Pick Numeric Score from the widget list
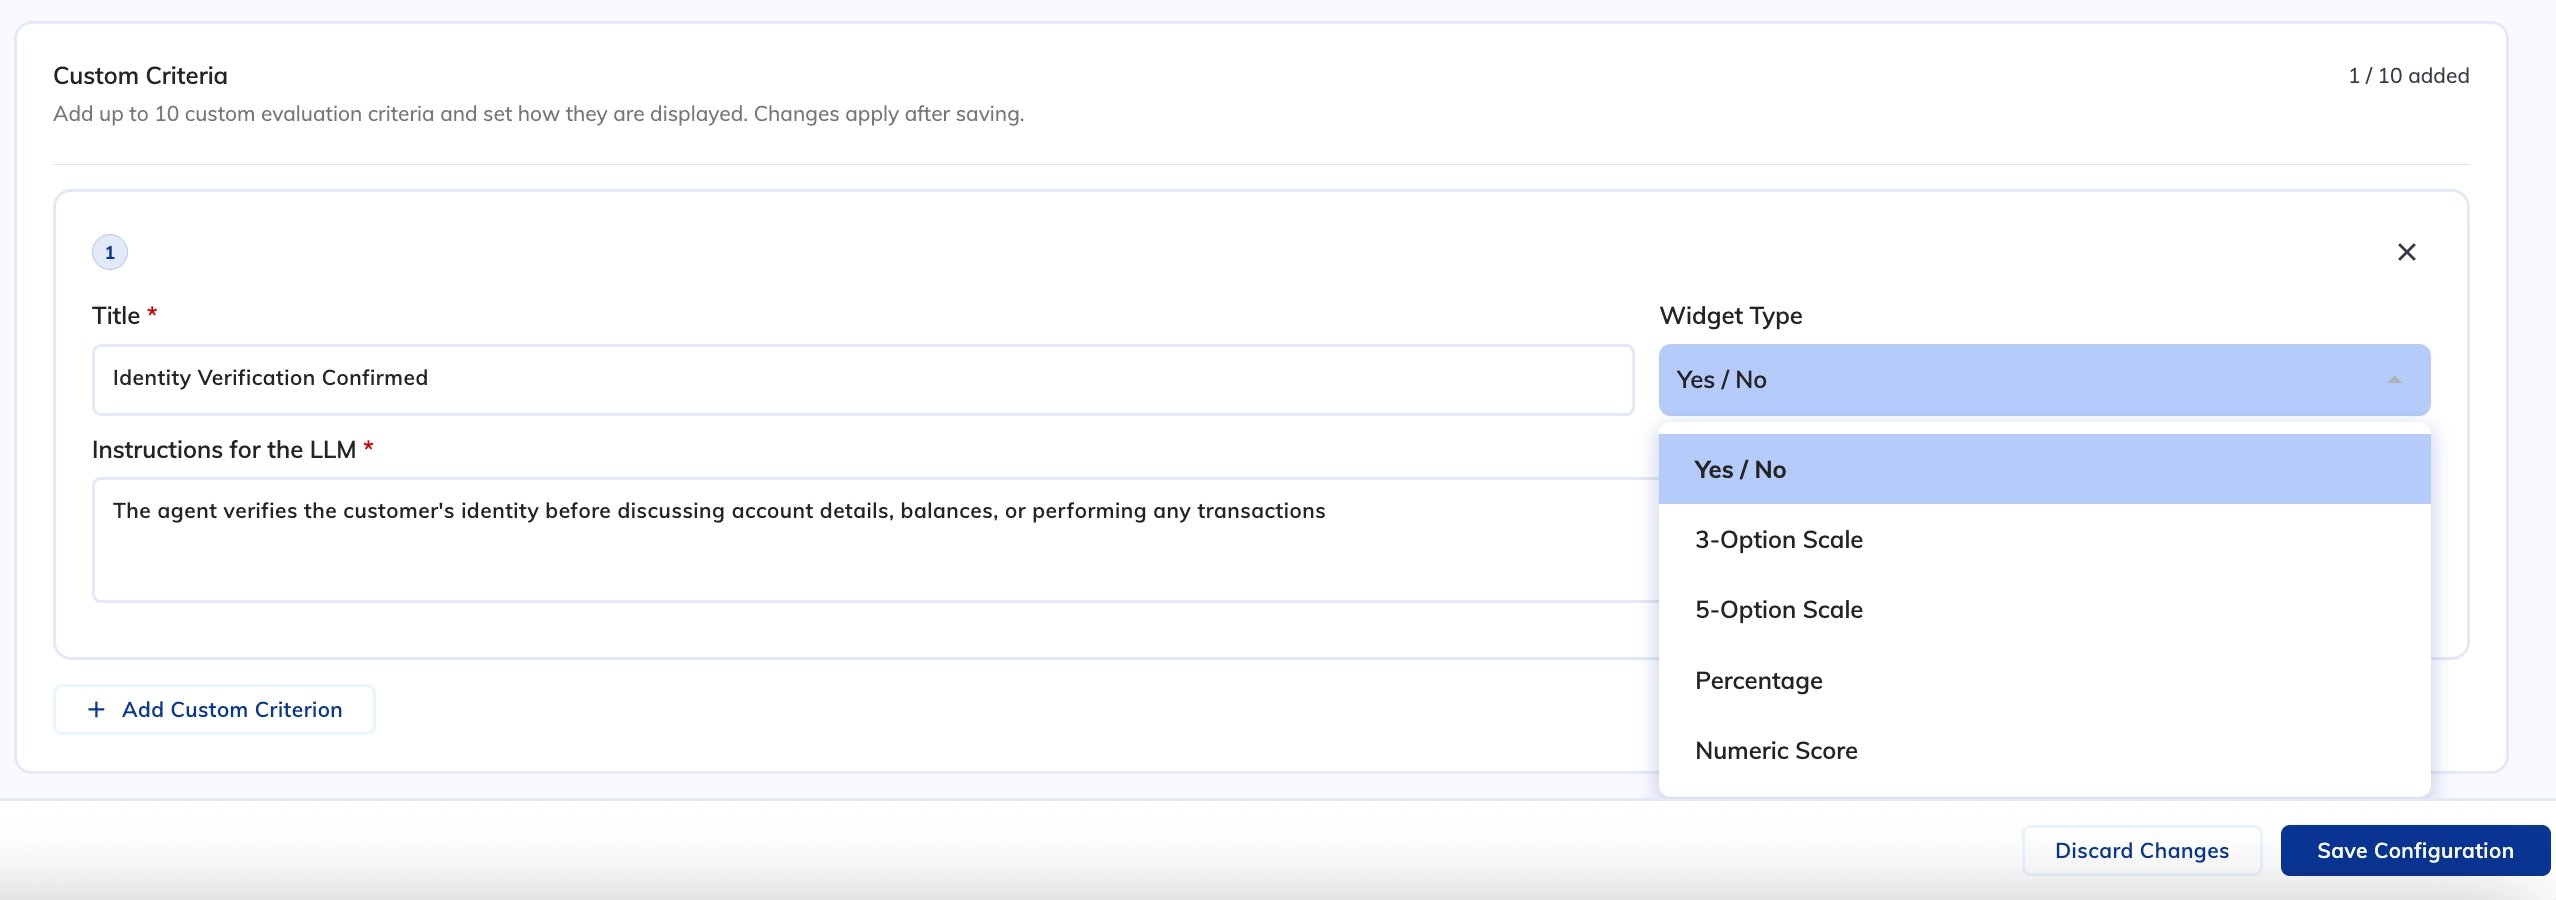 pos(2044,750)
